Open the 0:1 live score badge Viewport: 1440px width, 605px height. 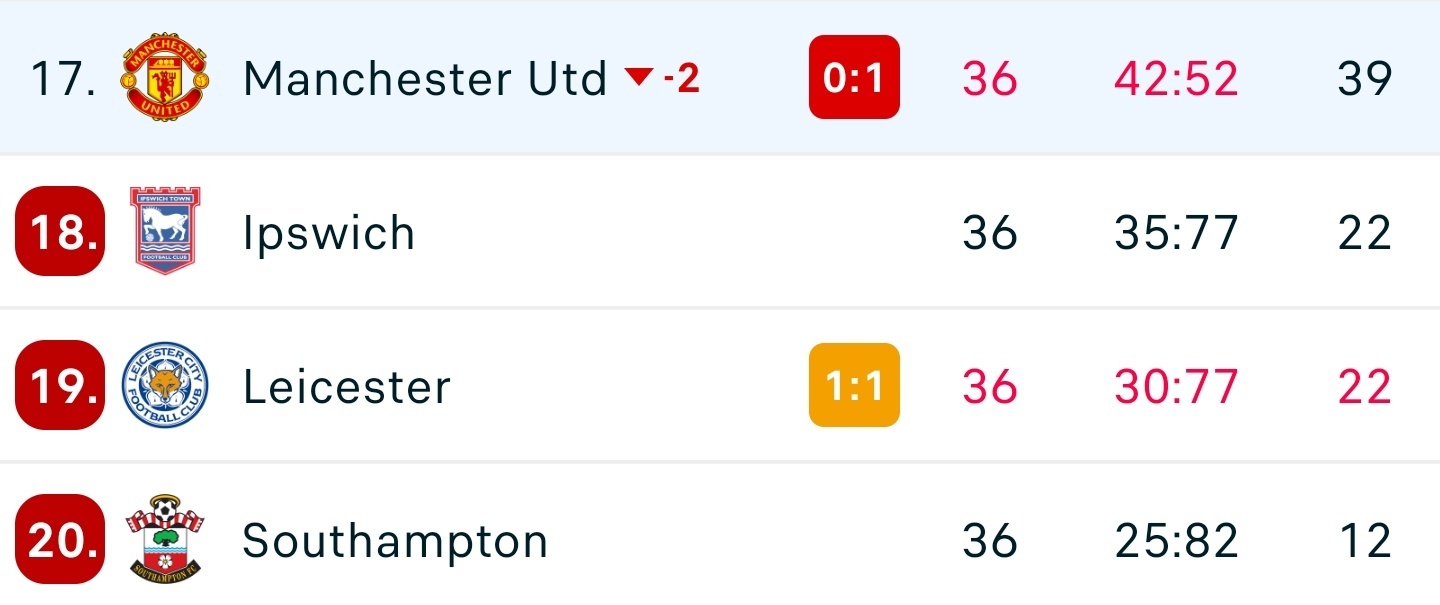pos(854,78)
